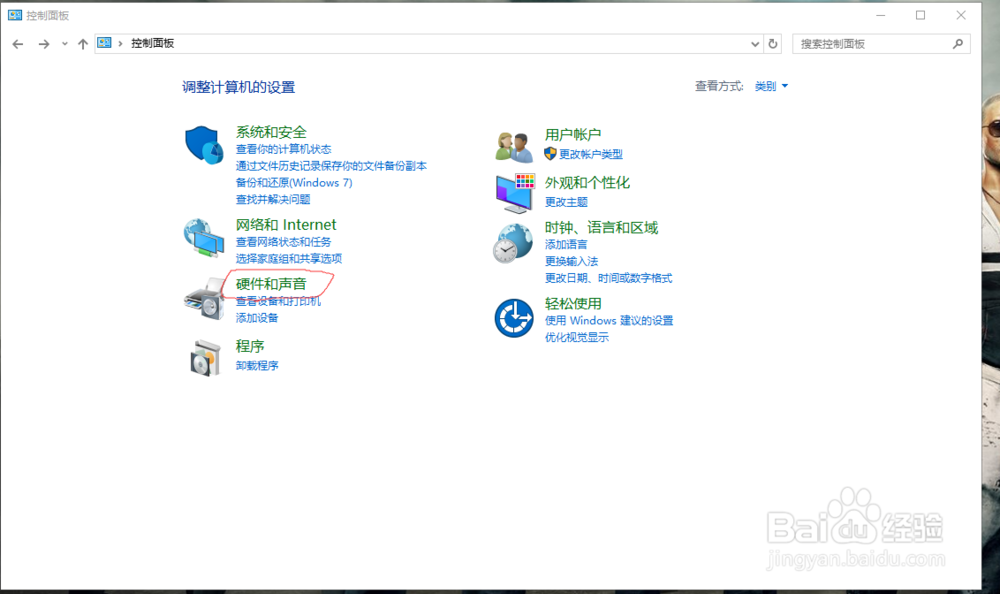This screenshot has height=594, width=1000.
Task: Click the Control Panel icon in the address bar
Action: [104, 43]
